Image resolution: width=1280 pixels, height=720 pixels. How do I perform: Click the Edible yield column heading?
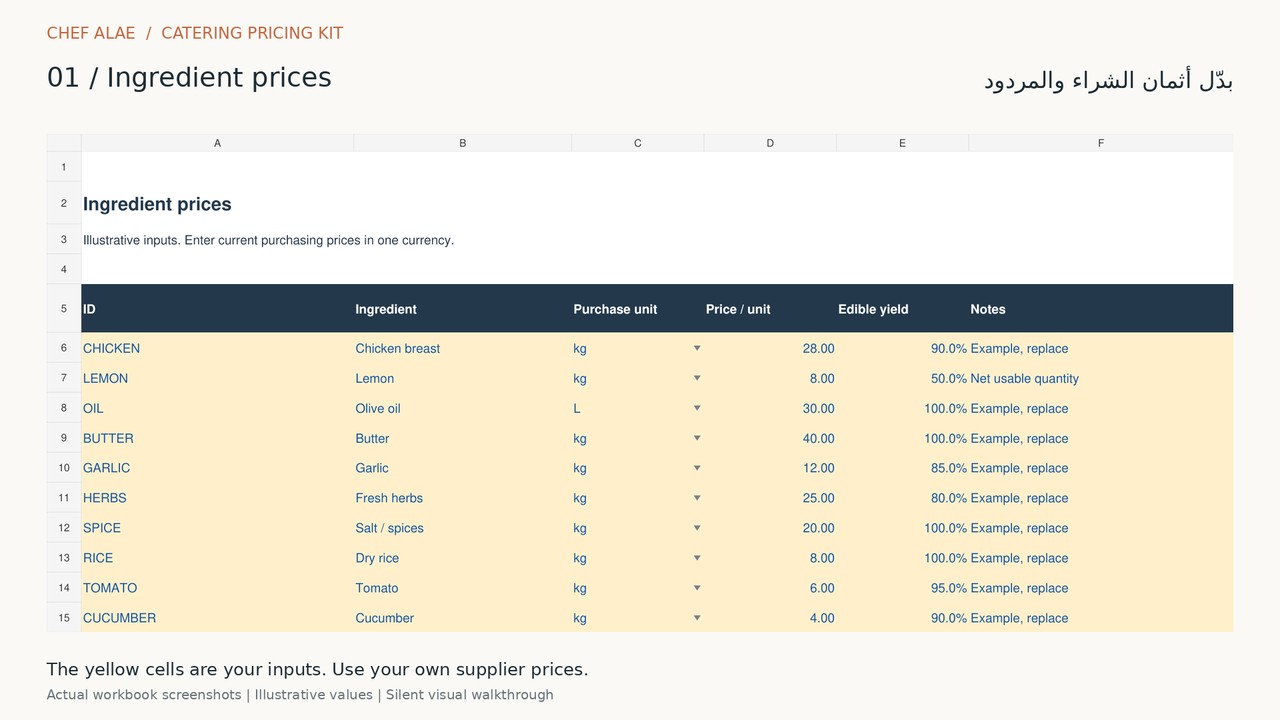(x=873, y=309)
